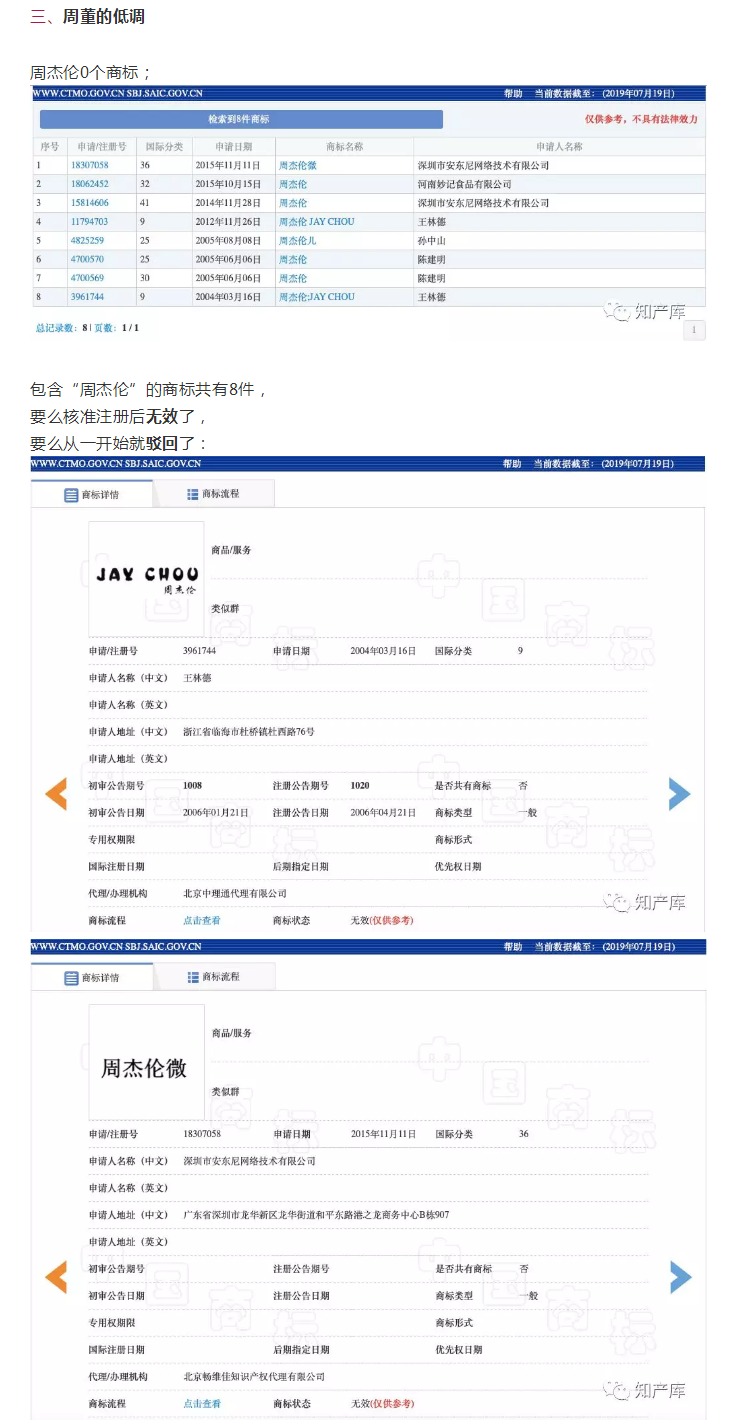Screen dimensions: 742x1427
Task: Switch to 商标流程 tab above 周杰伦微 trademark
Action: [213, 977]
